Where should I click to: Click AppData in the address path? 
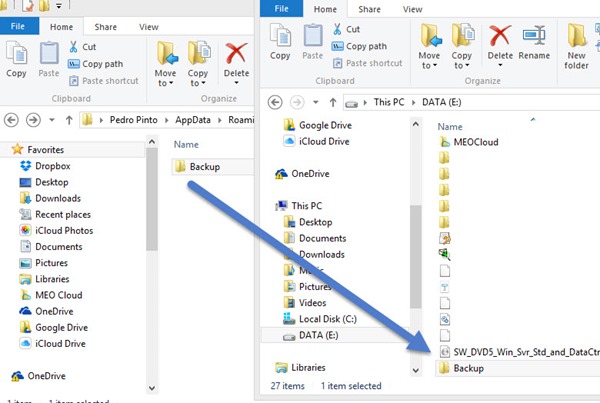click(x=193, y=120)
